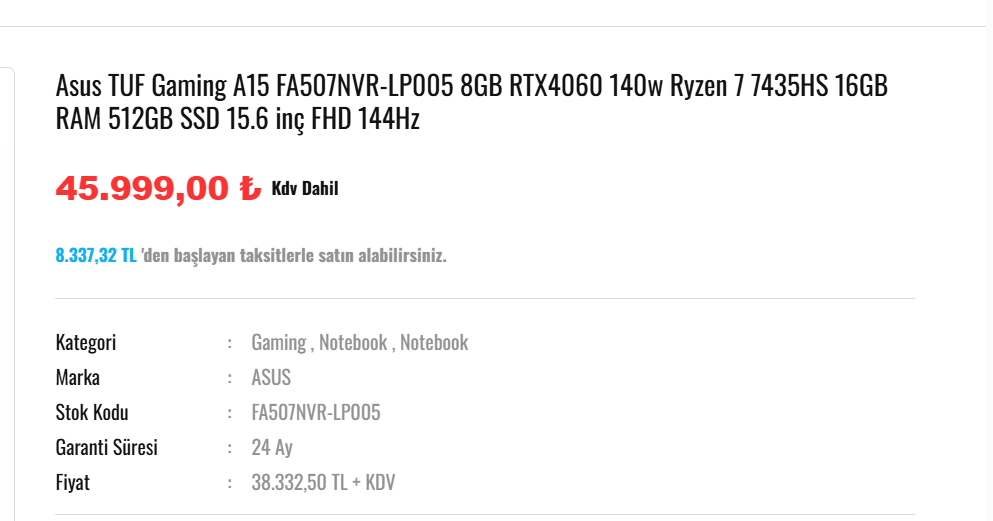Image resolution: width=993 pixels, height=521 pixels.
Task: Click the Kategori field label
Action: pos(85,342)
